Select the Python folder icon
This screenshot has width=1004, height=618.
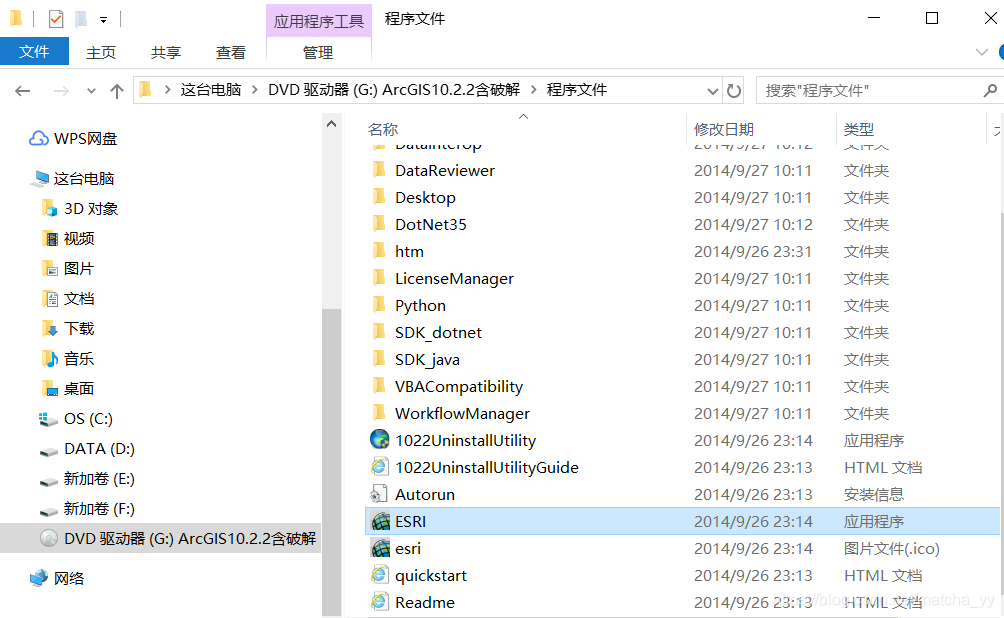(379, 305)
